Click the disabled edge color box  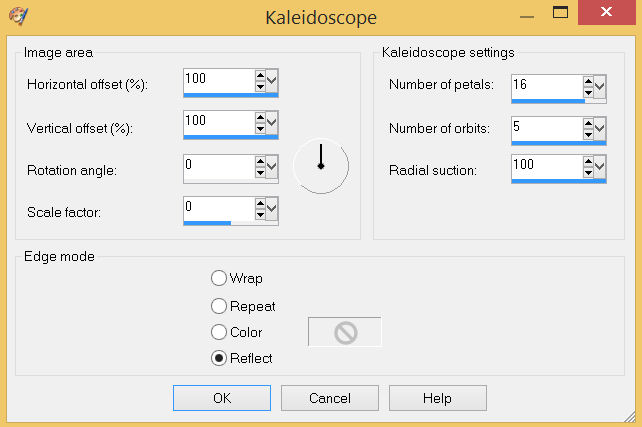345,333
